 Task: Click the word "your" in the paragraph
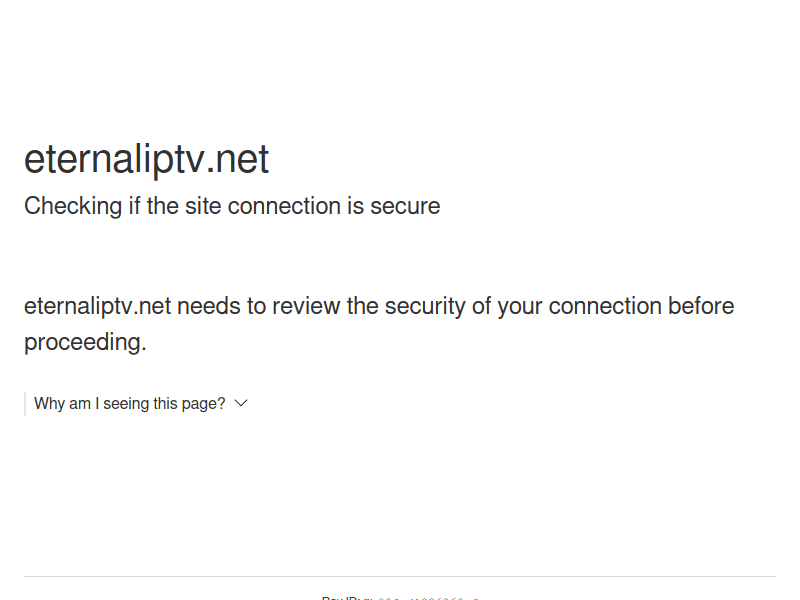(520, 306)
